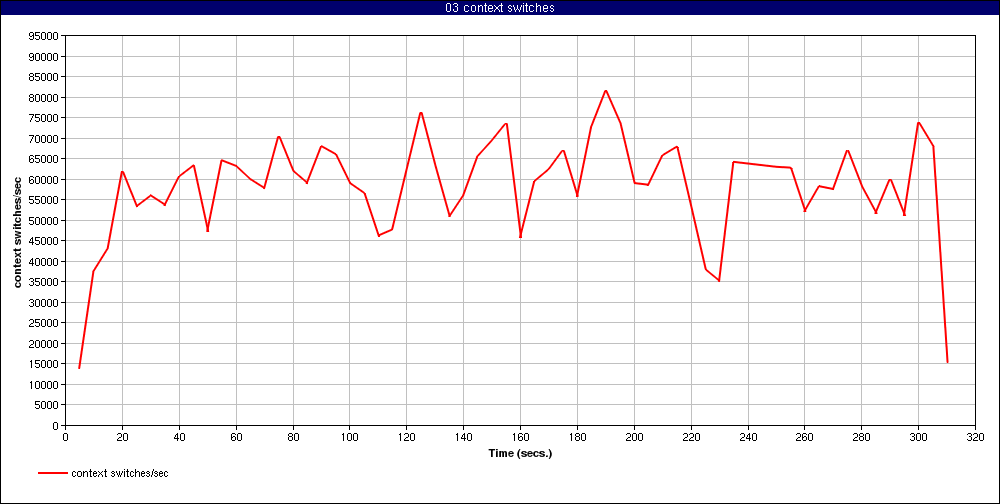Click the 220 tick on the time axis
Viewport: 1000px width, 504px height.
[x=691, y=437]
